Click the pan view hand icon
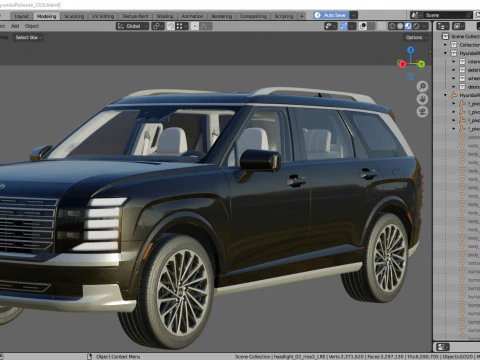This screenshot has width=480, height=360. click(x=422, y=99)
